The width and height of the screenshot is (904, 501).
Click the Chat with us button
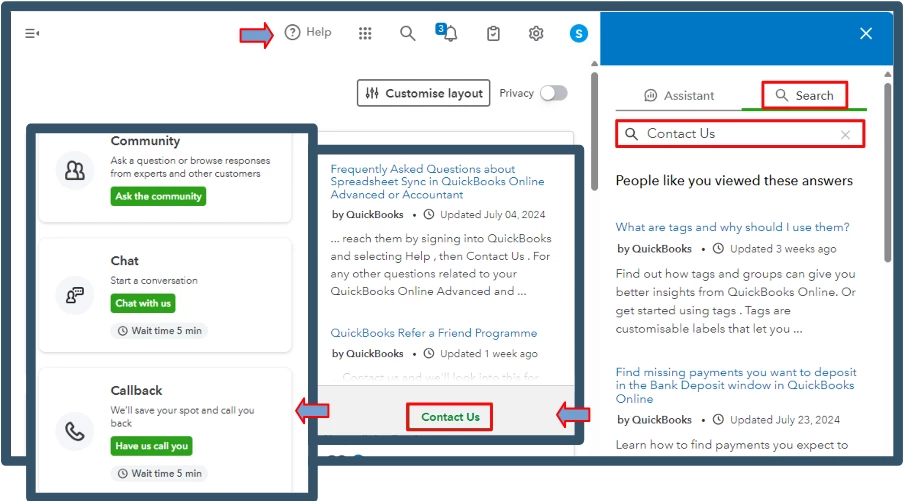point(143,303)
